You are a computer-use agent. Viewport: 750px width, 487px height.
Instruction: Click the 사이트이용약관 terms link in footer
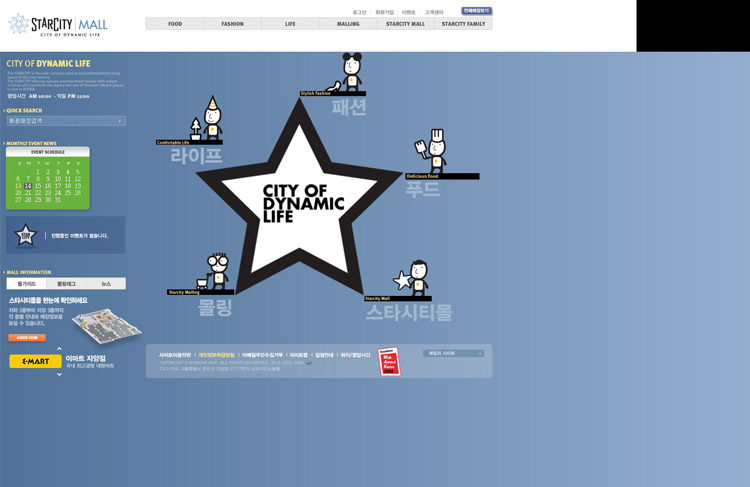[175, 355]
